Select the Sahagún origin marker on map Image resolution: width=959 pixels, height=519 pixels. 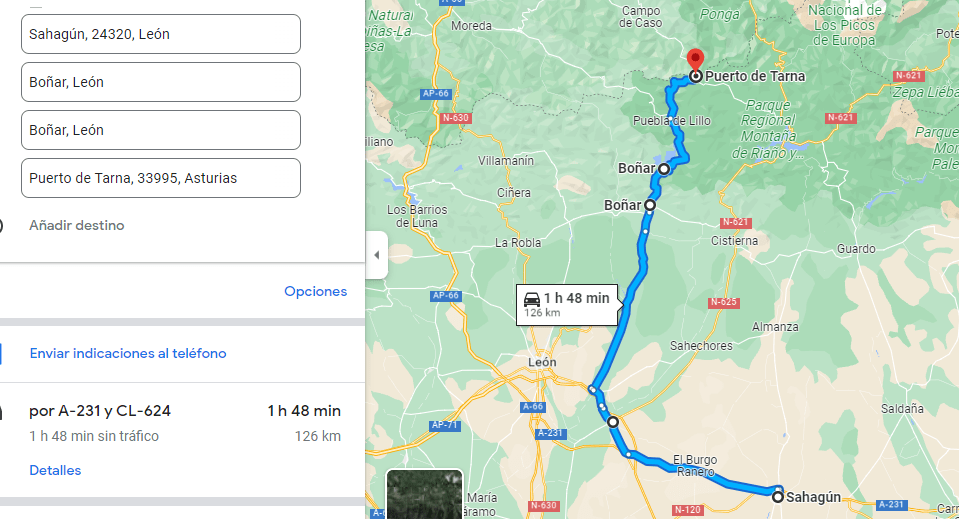(777, 497)
